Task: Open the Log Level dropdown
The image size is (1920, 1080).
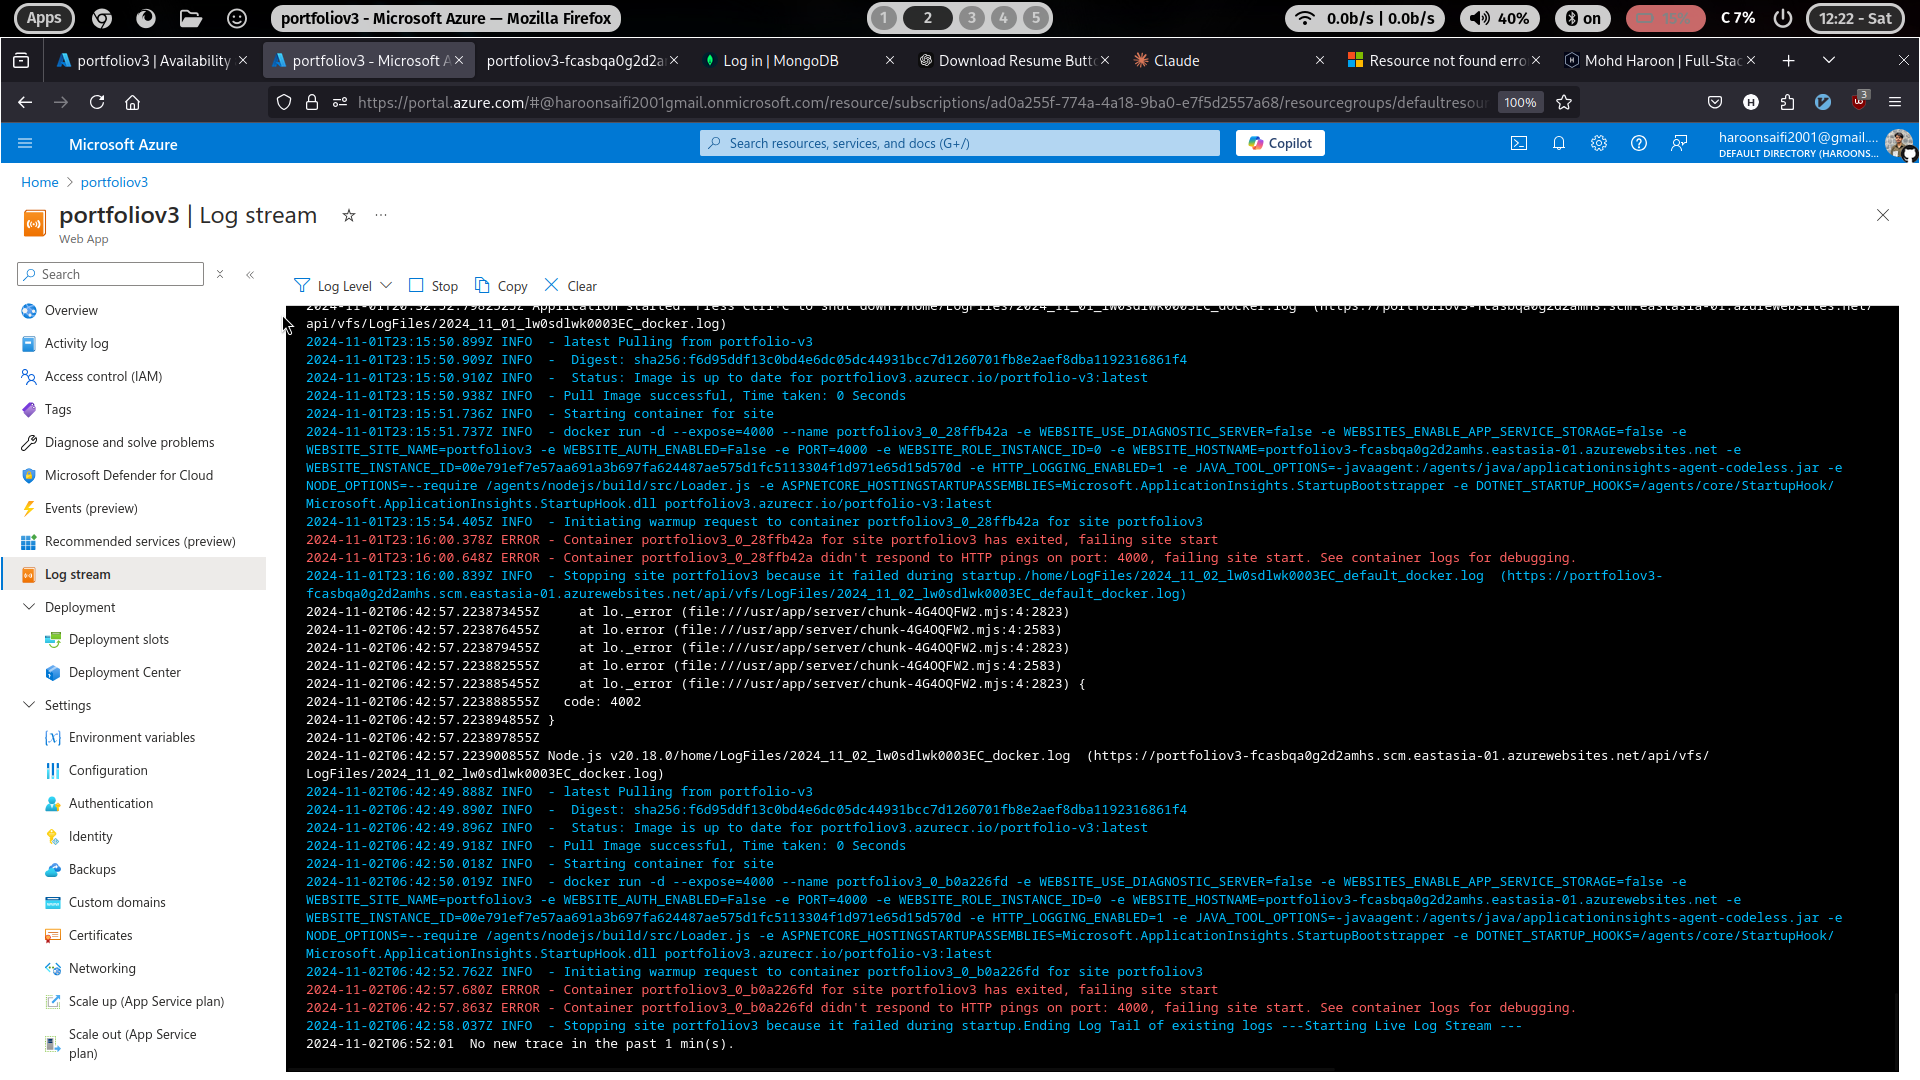Action: 343,286
